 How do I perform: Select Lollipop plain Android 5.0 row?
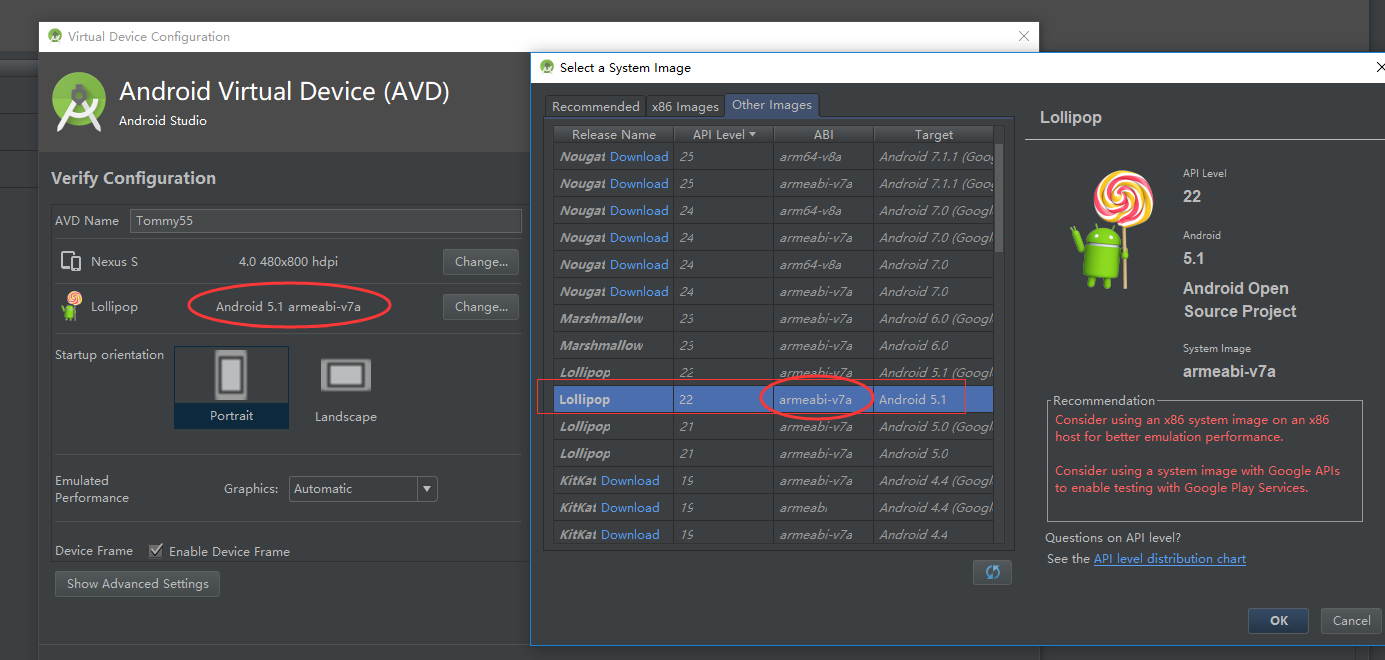click(x=774, y=454)
